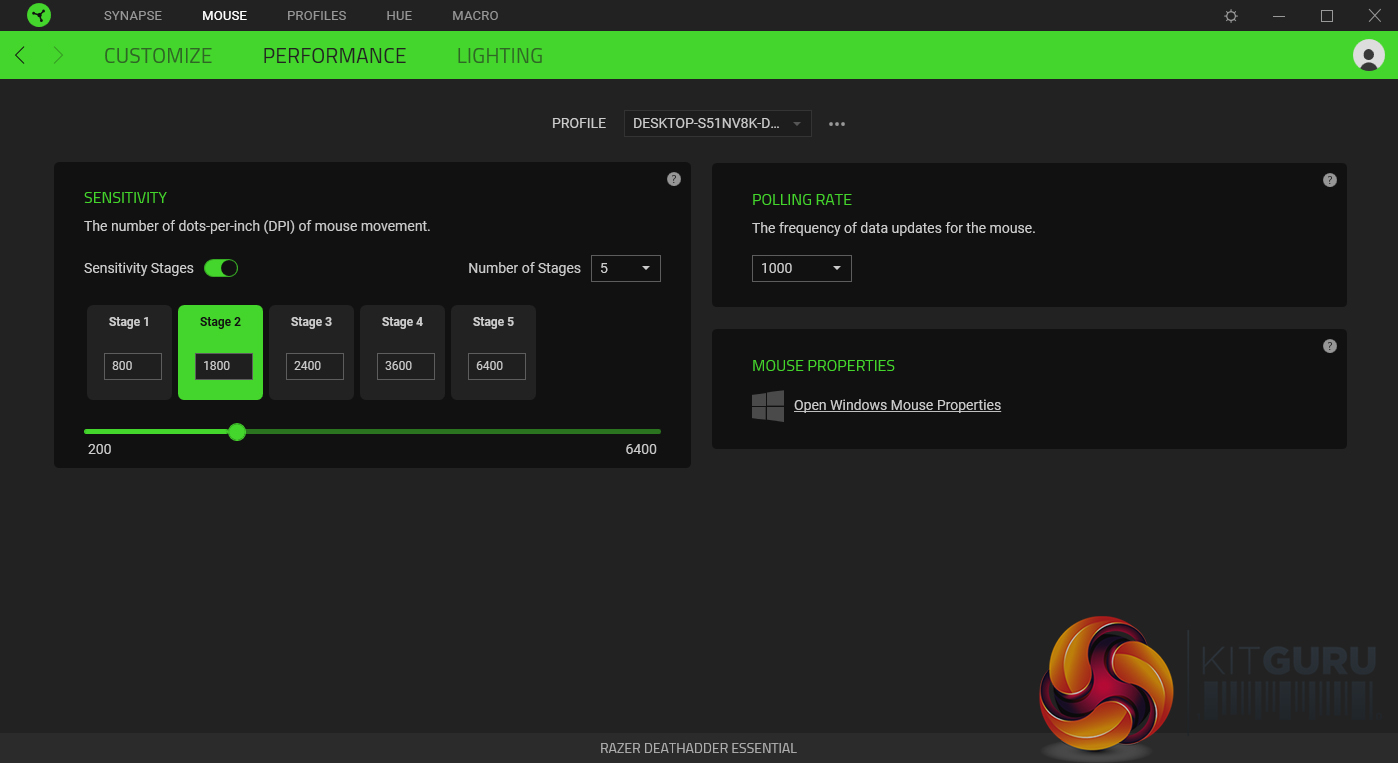Click the Stage 4 DPI field showing 3600
The width and height of the screenshot is (1398, 763).
[406, 366]
